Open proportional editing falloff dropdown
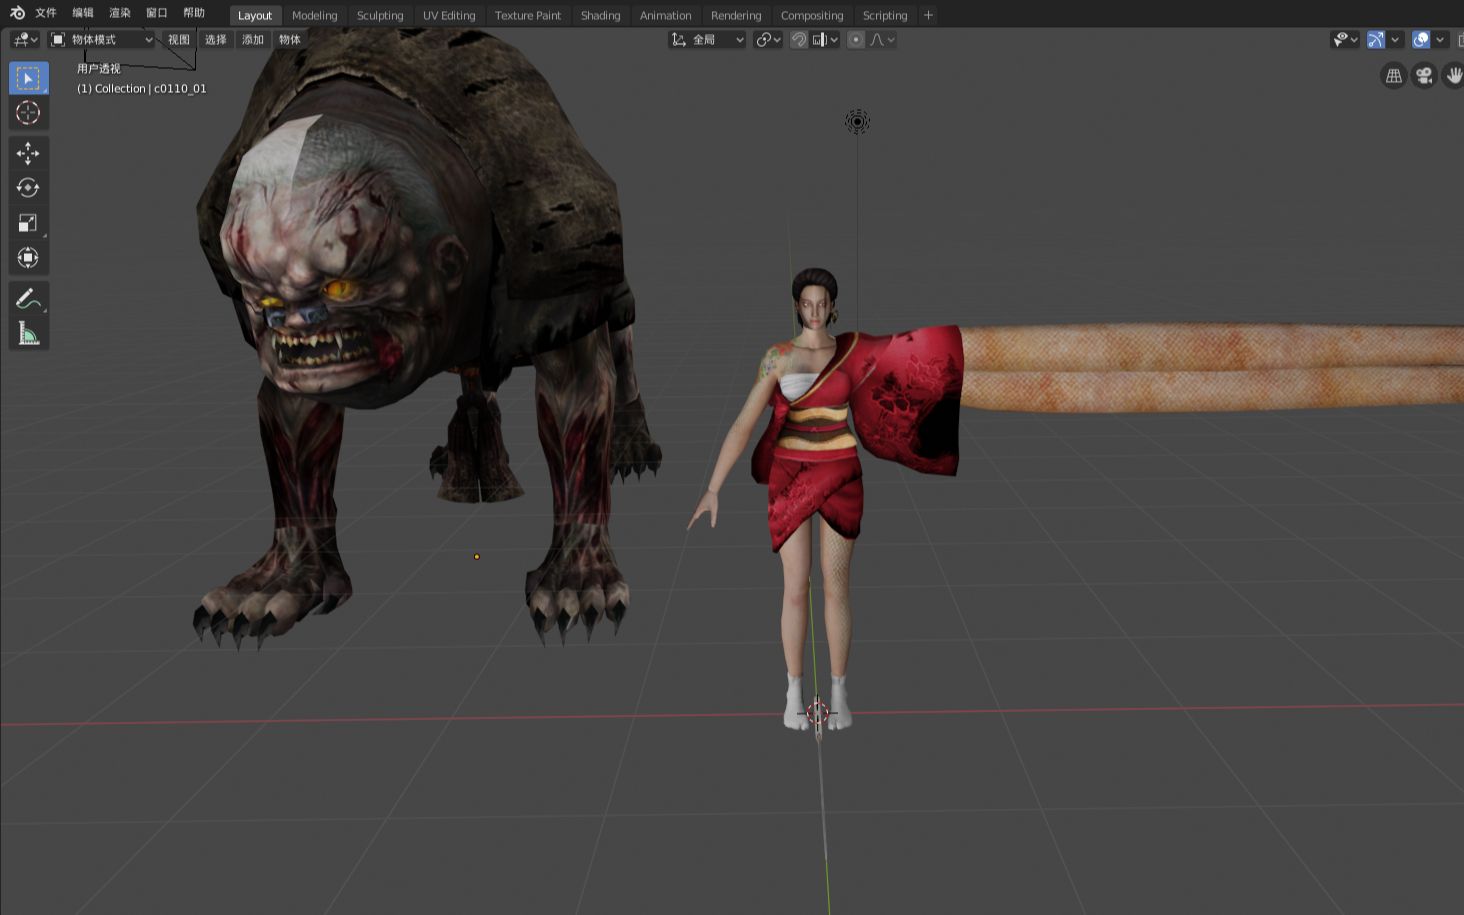This screenshot has width=1464, height=915. pos(883,40)
